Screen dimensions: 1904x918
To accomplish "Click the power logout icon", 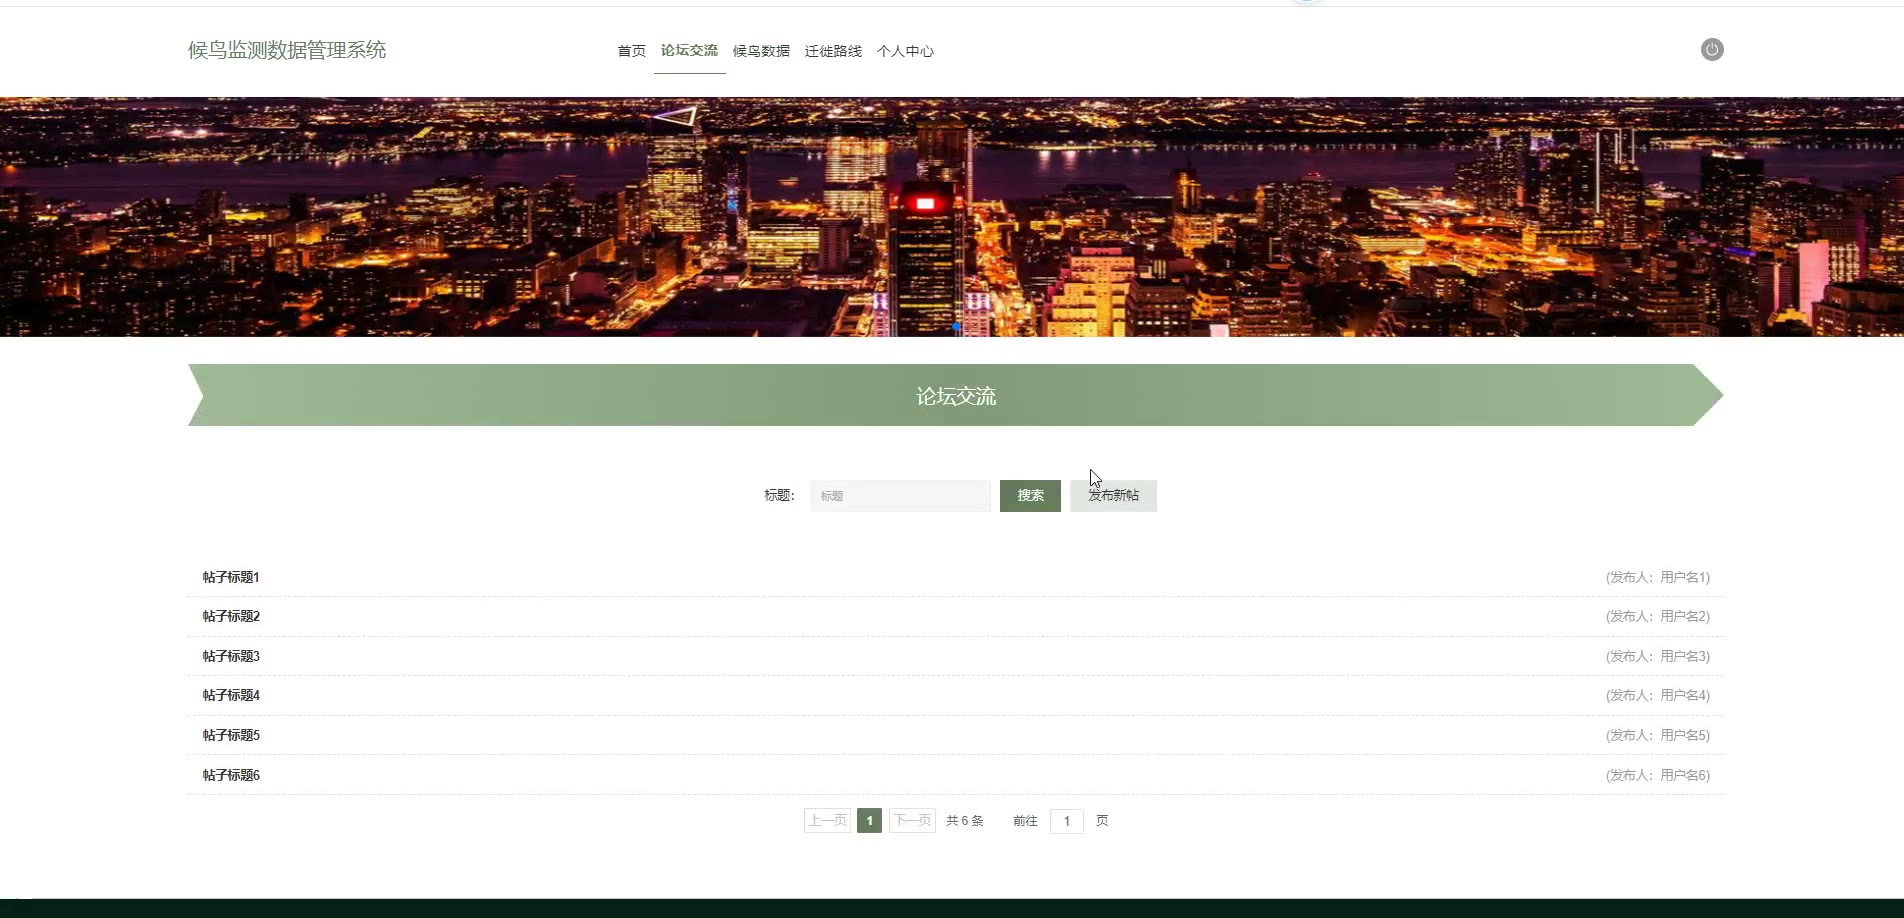I will (1712, 50).
